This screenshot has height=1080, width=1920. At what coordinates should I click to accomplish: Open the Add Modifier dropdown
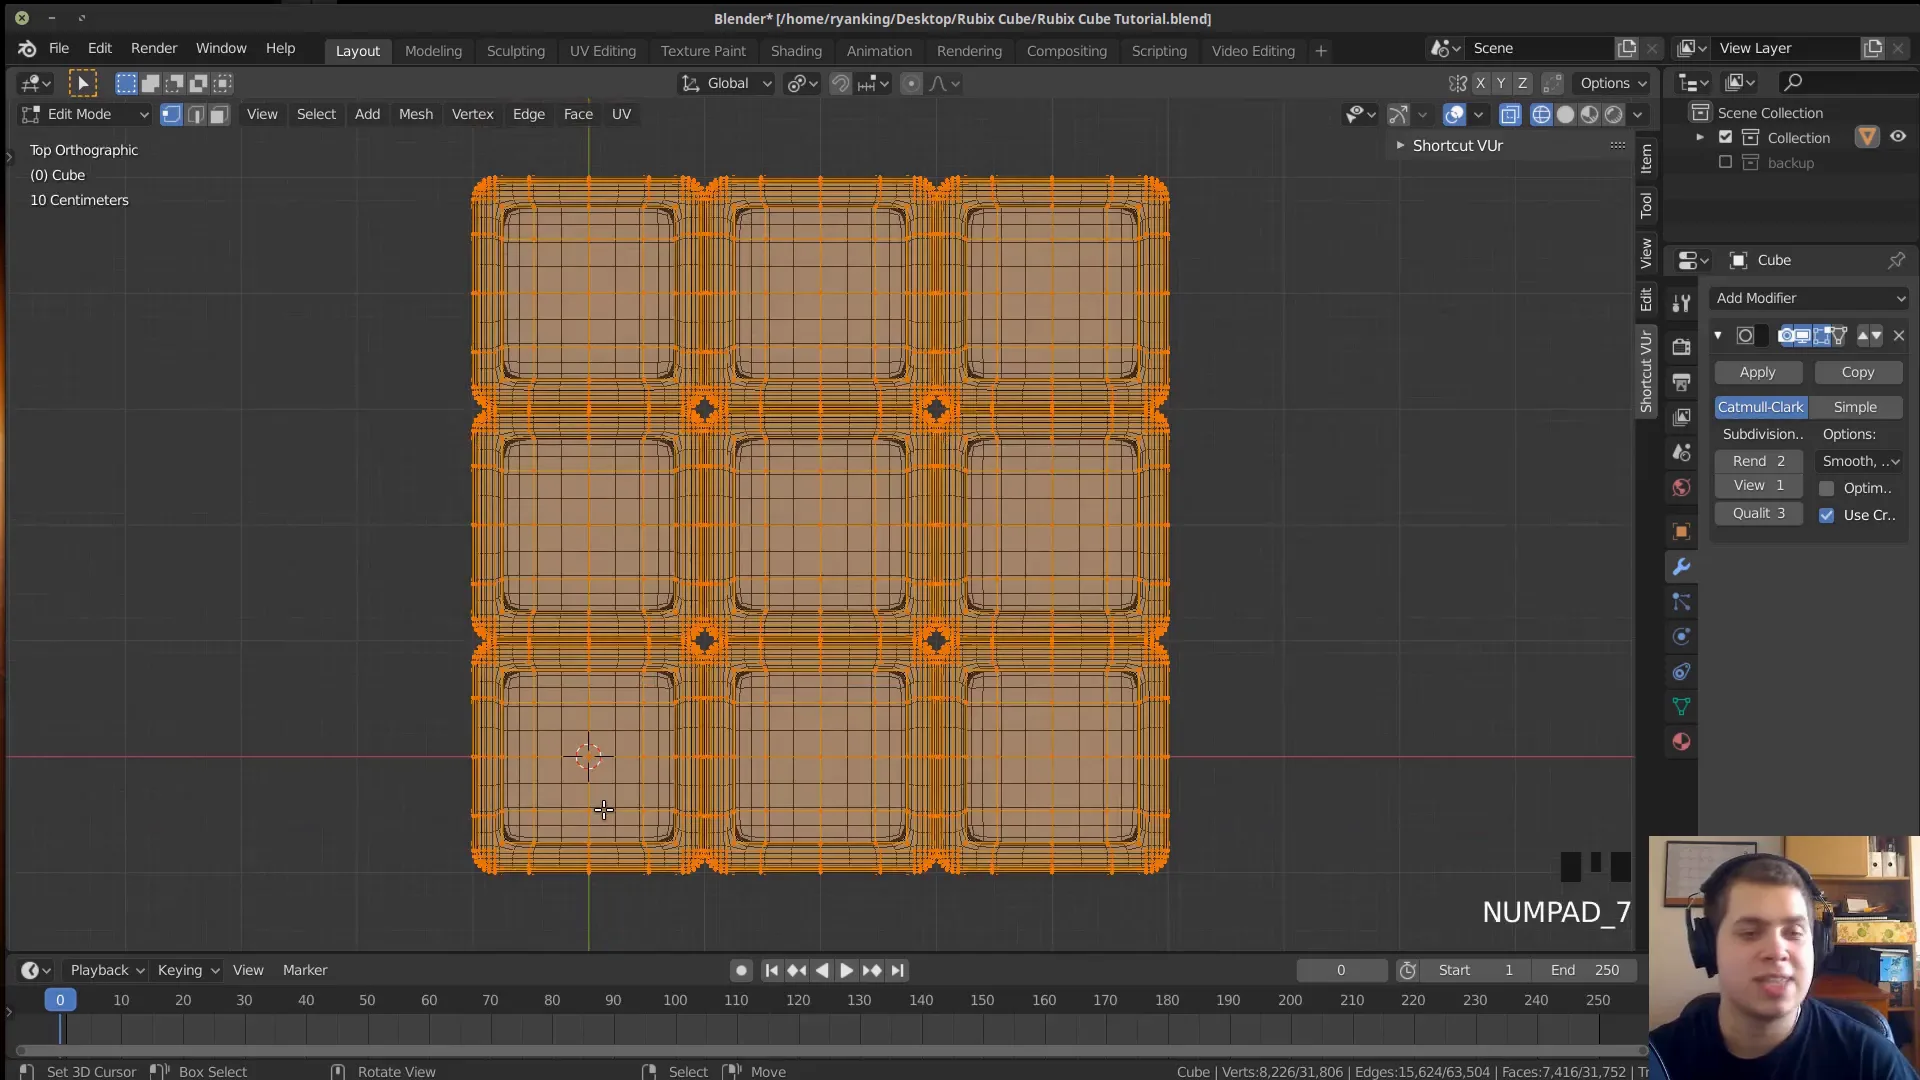(x=1808, y=297)
